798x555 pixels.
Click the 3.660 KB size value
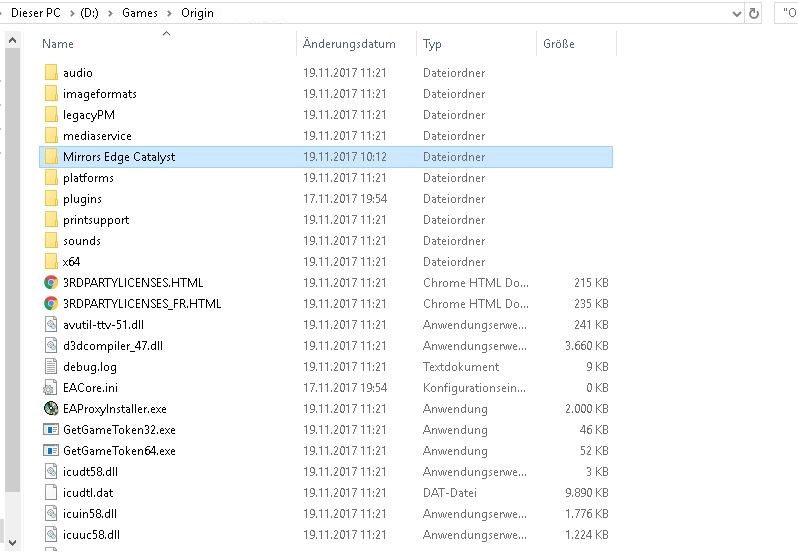[586, 346]
